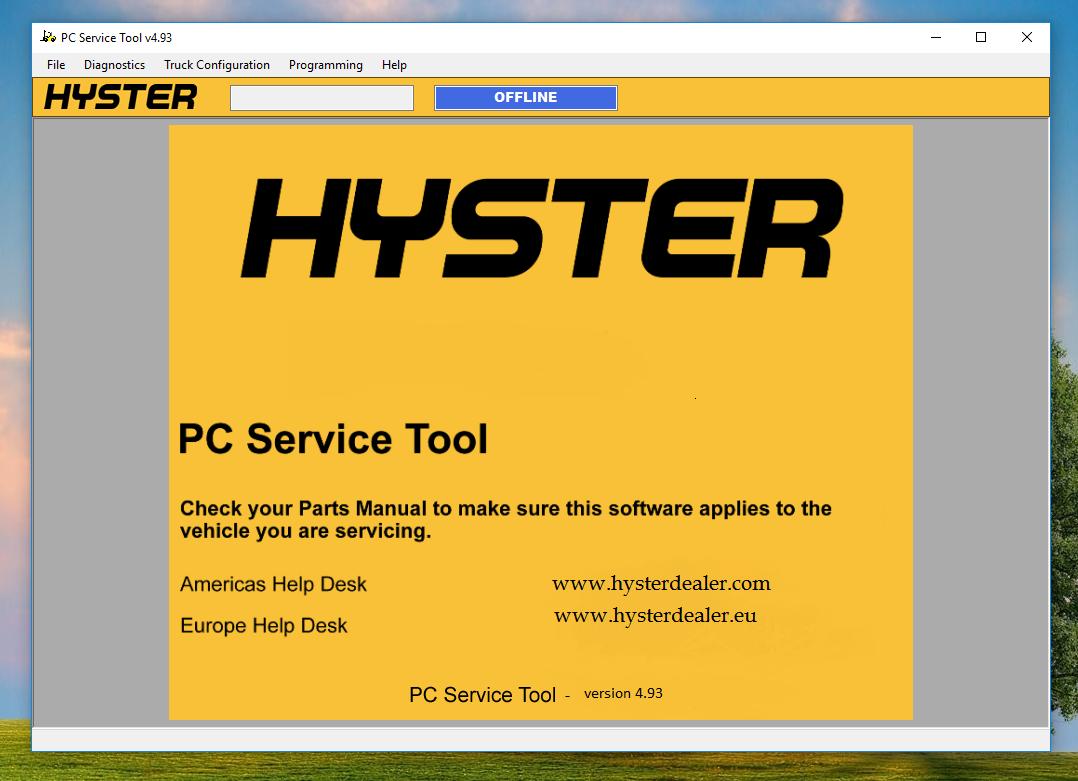Open the Diagnostics menu
The image size is (1078, 781).
coord(114,64)
